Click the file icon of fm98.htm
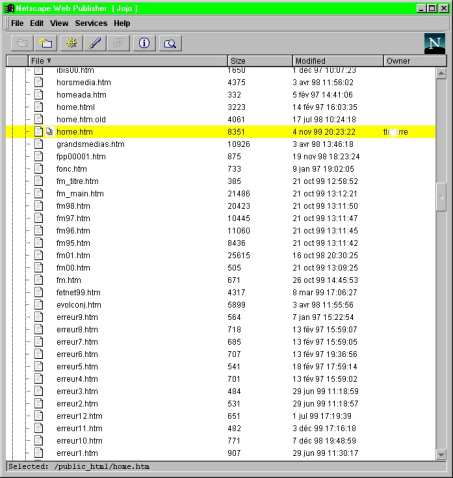This screenshot has width=453, height=478. click(x=39, y=205)
